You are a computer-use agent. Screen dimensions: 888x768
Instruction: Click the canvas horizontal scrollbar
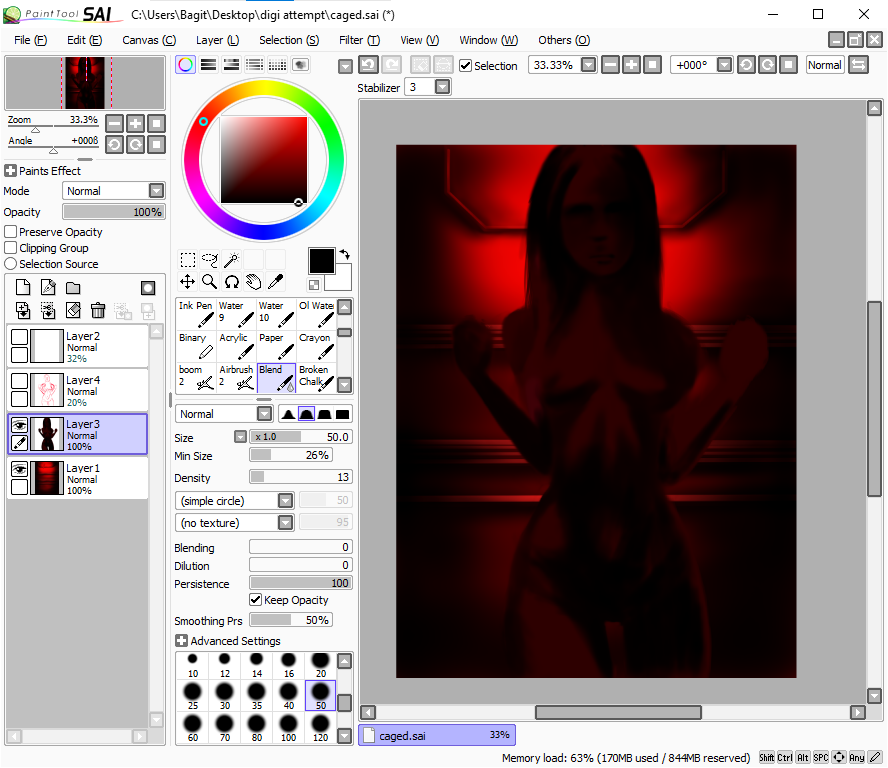(x=618, y=712)
